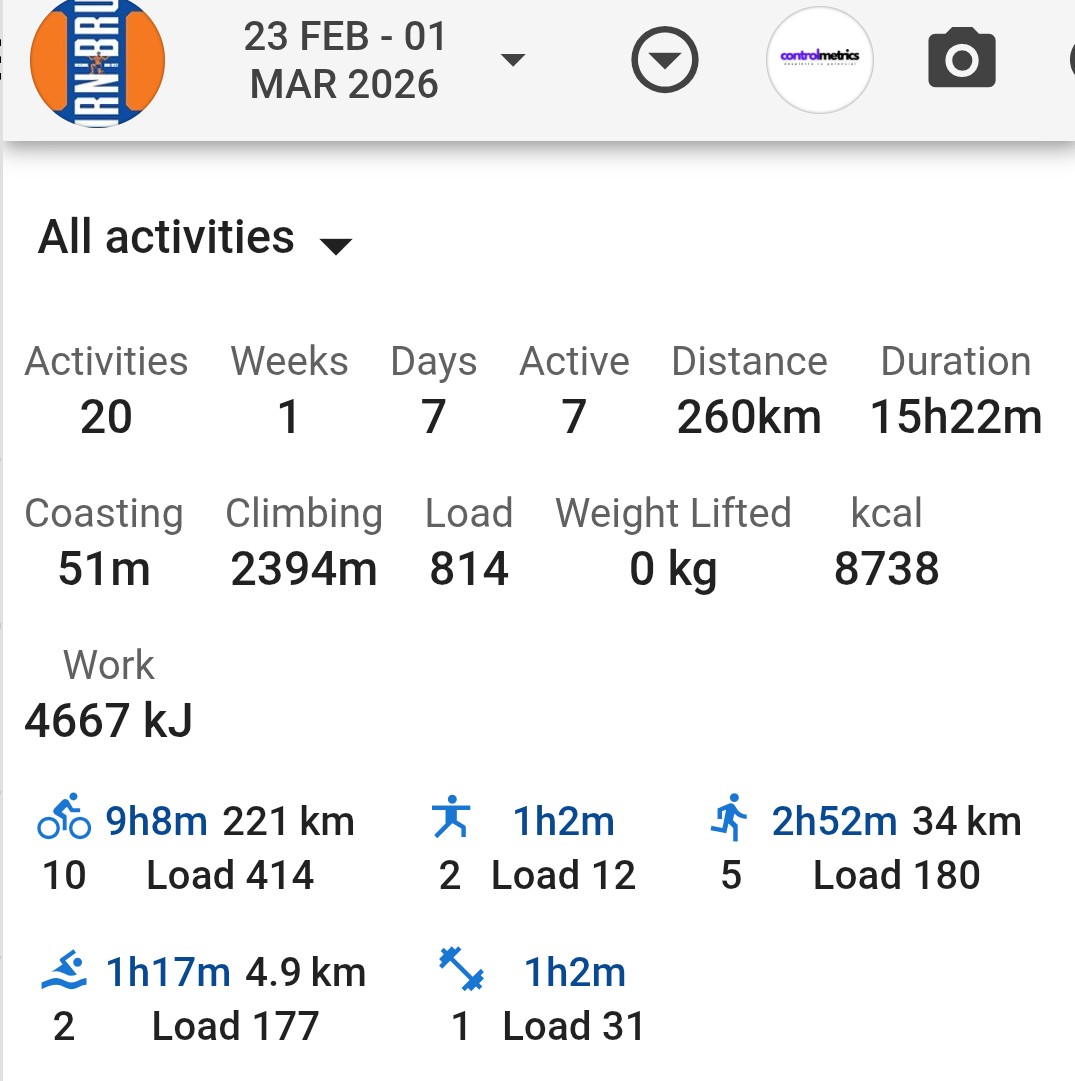Select the cycling activity icon
1075x1081 pixels.
point(64,819)
